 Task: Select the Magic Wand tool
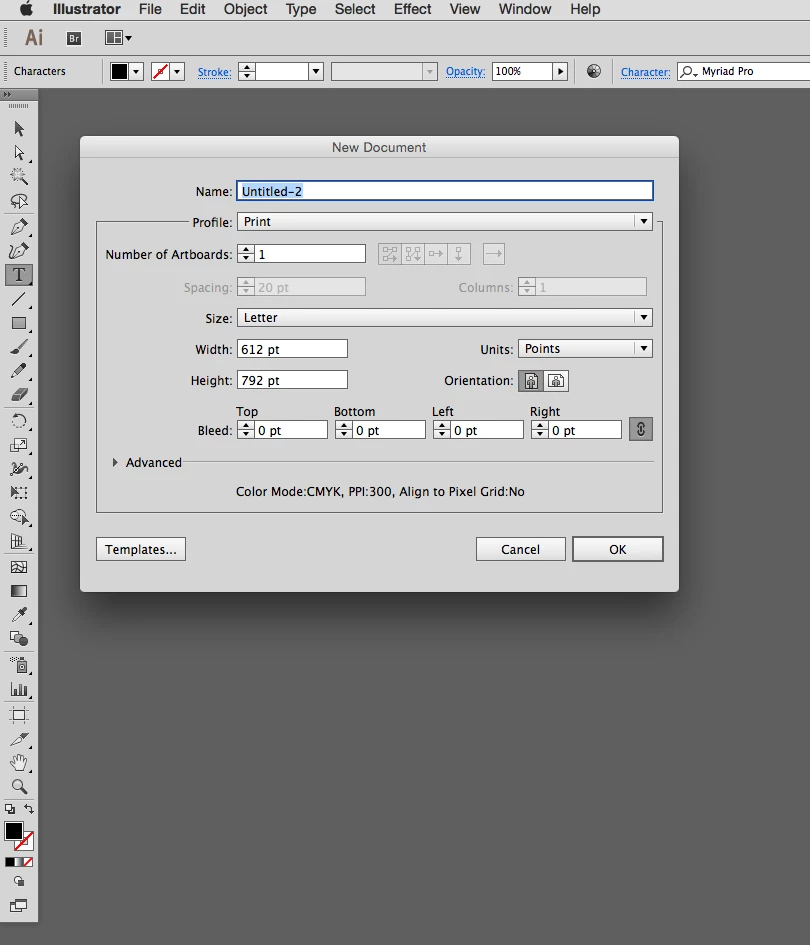(x=19, y=177)
